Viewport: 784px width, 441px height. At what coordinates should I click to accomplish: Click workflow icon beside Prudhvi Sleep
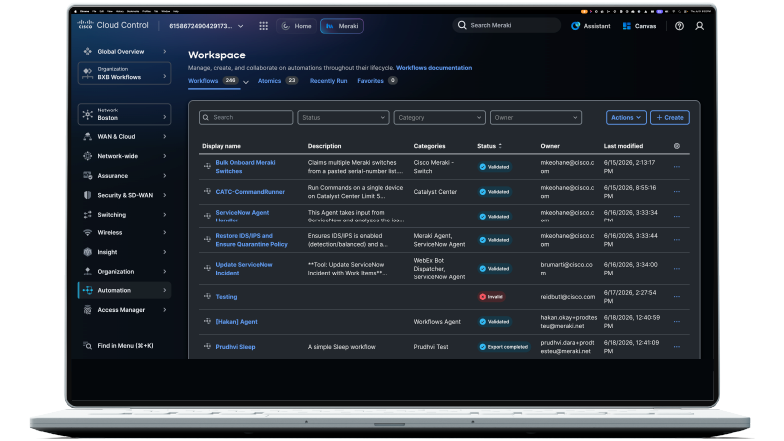[x=207, y=346]
